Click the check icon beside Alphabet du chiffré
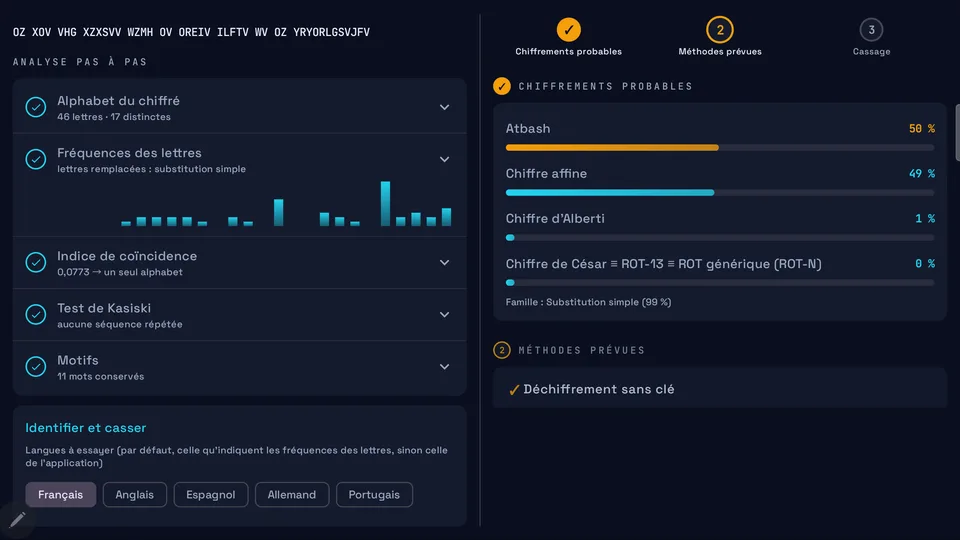Viewport: 960px width, 540px height. pos(36,107)
